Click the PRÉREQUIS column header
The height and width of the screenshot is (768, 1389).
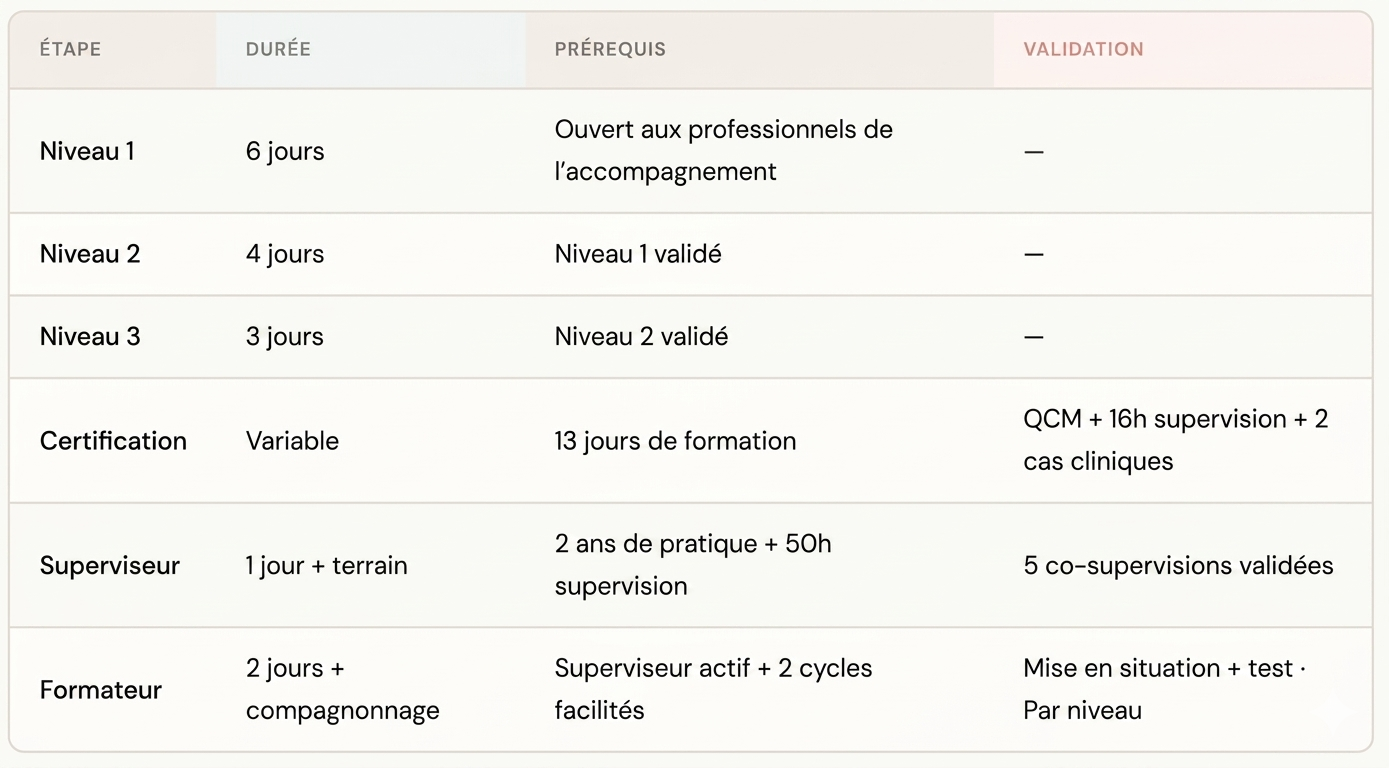click(x=610, y=49)
